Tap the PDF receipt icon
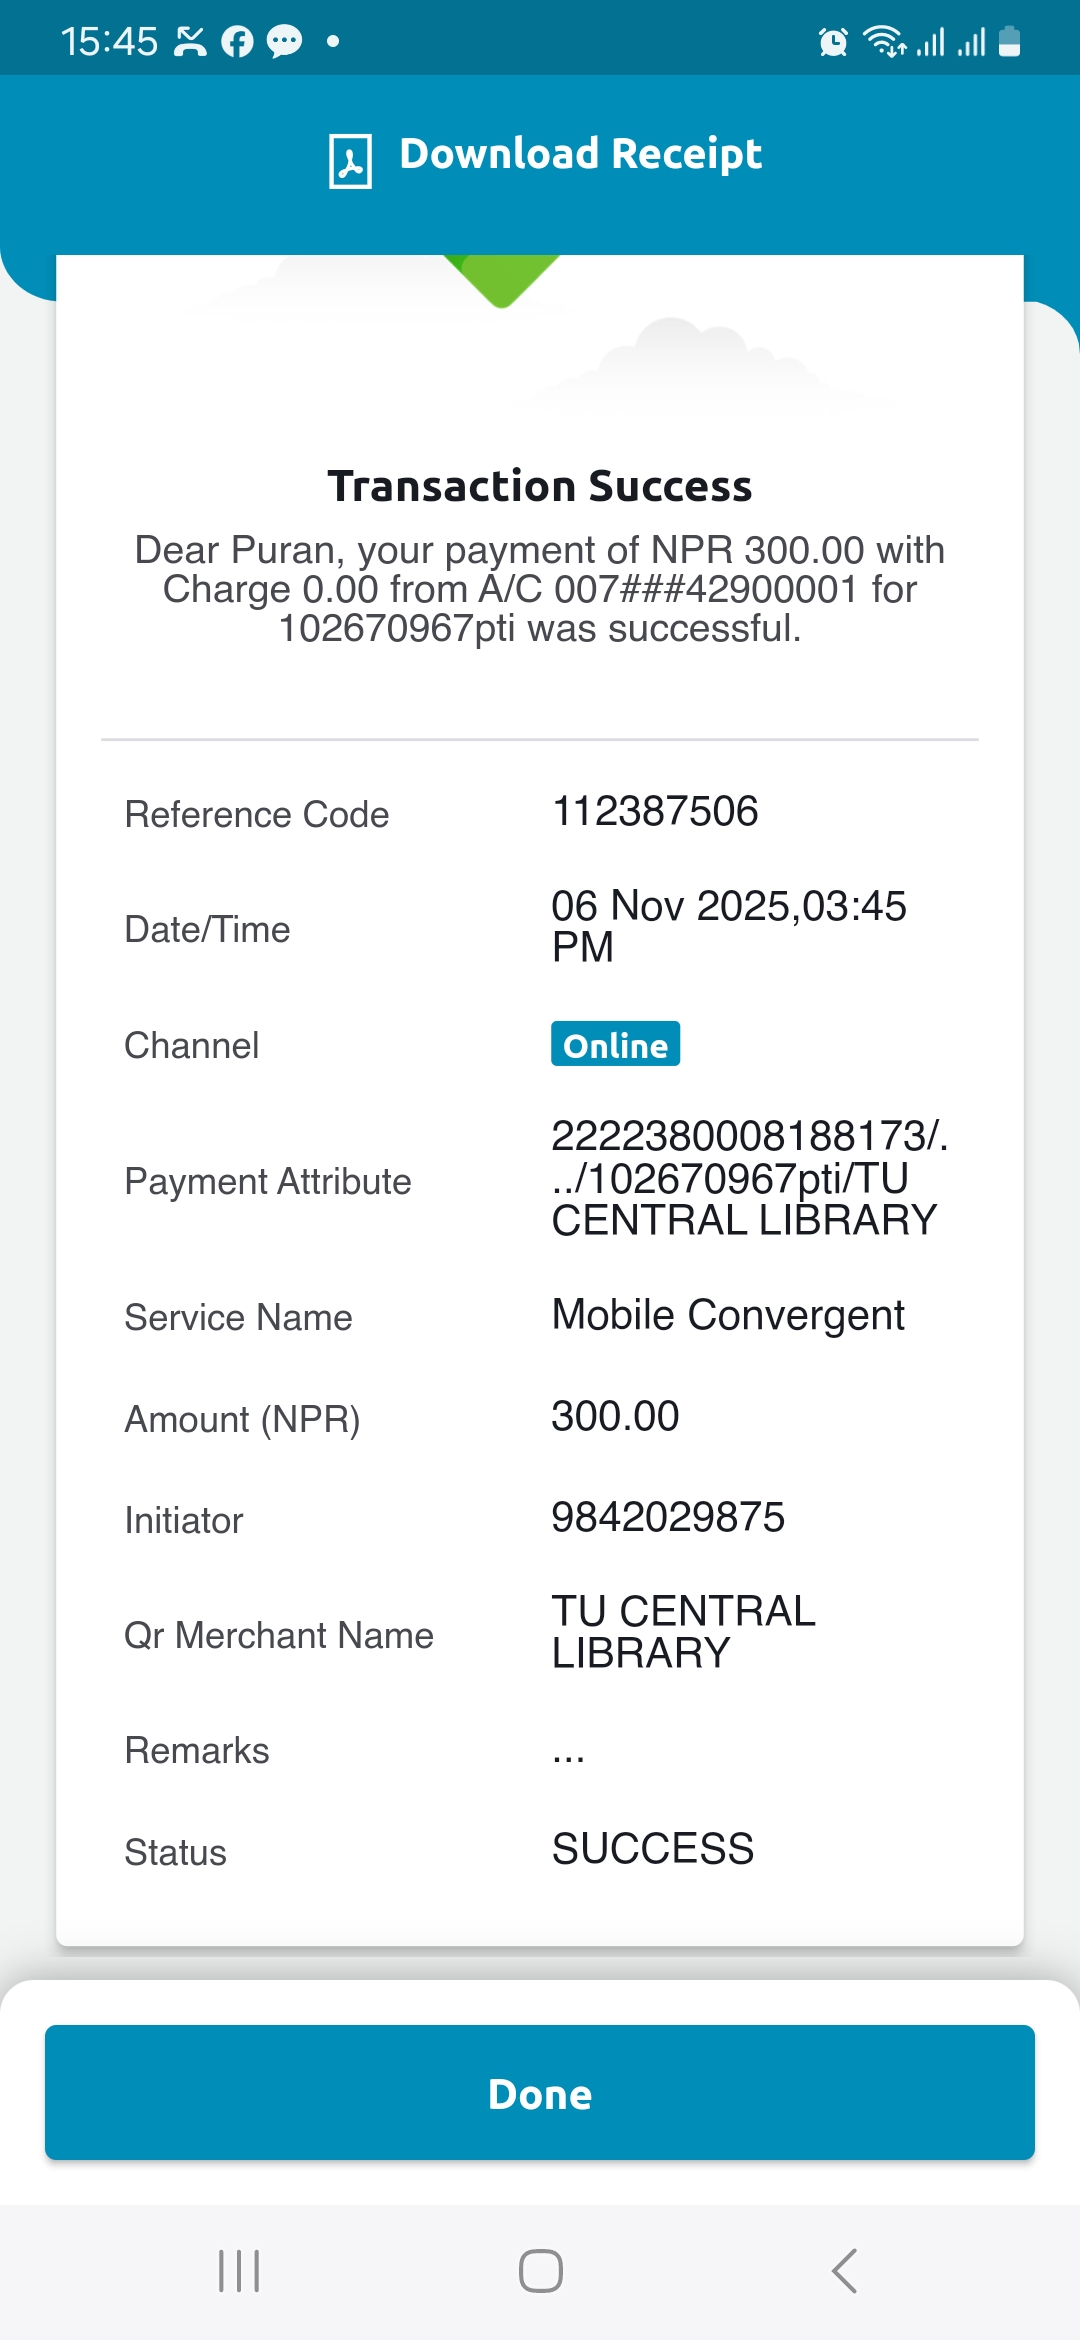Viewport: 1080px width, 2340px height. click(x=350, y=160)
